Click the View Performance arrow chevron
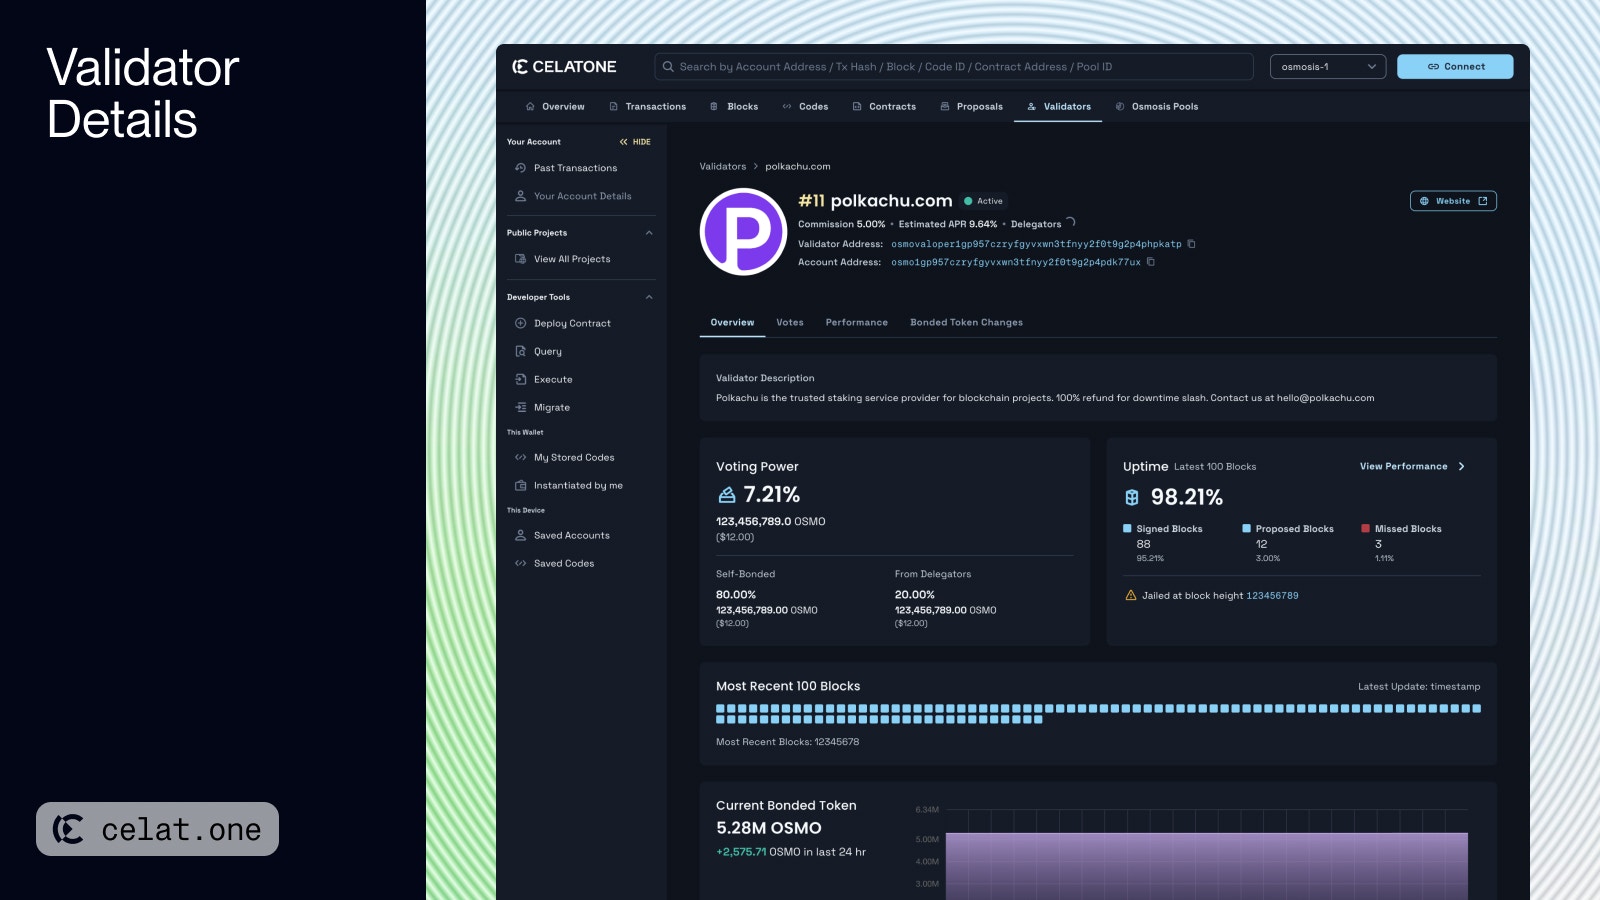This screenshot has height=900, width=1600. (1461, 467)
